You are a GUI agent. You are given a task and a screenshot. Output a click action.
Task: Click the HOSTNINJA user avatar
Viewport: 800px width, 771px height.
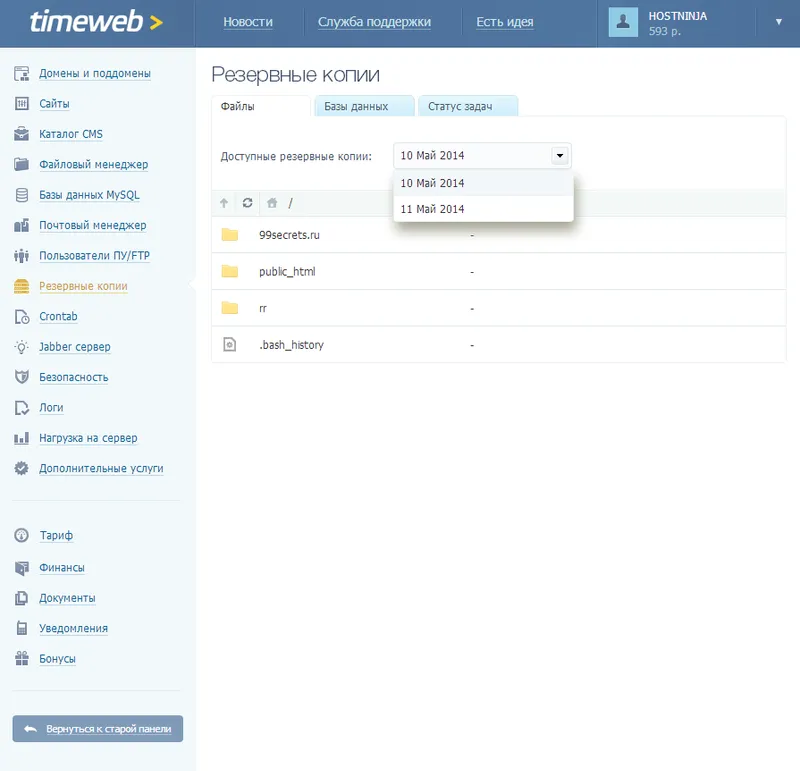pyautogui.click(x=623, y=22)
